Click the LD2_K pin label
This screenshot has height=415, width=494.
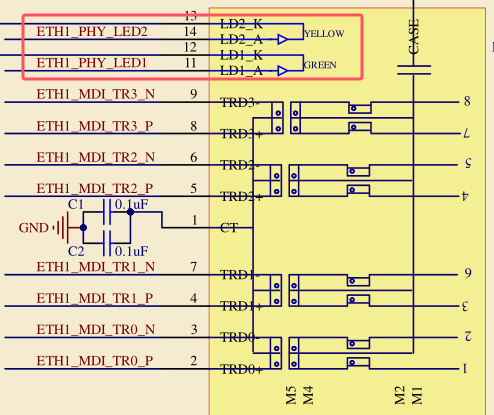tap(241, 24)
